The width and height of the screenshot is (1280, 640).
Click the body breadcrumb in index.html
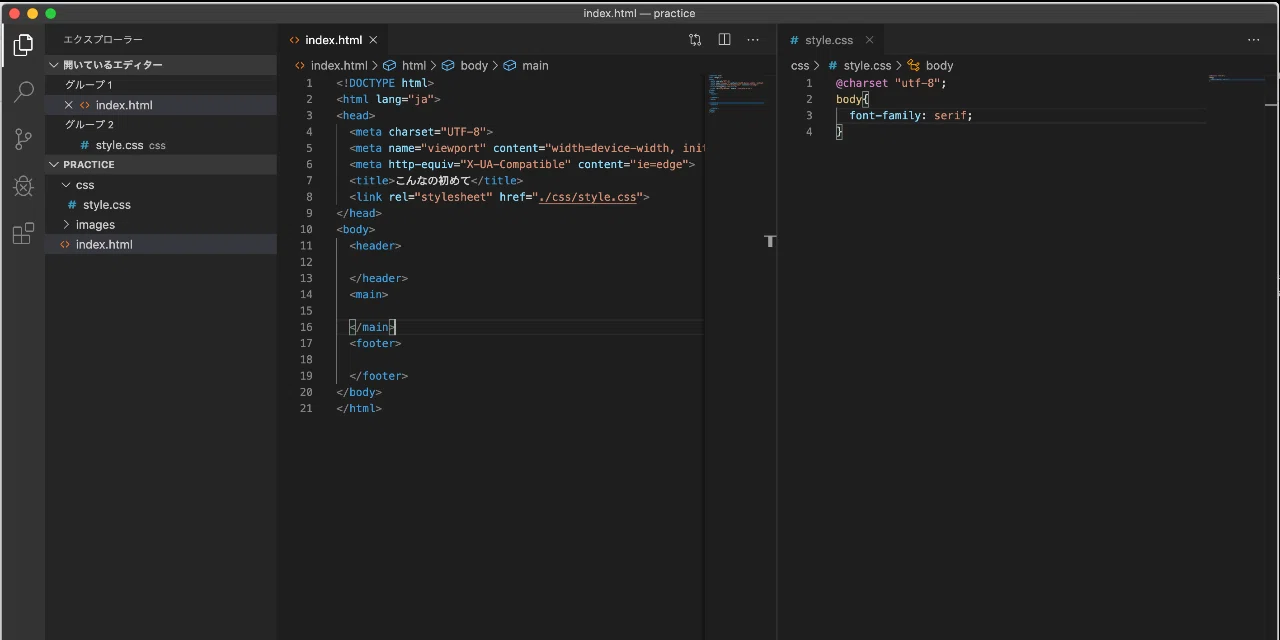pos(464,65)
